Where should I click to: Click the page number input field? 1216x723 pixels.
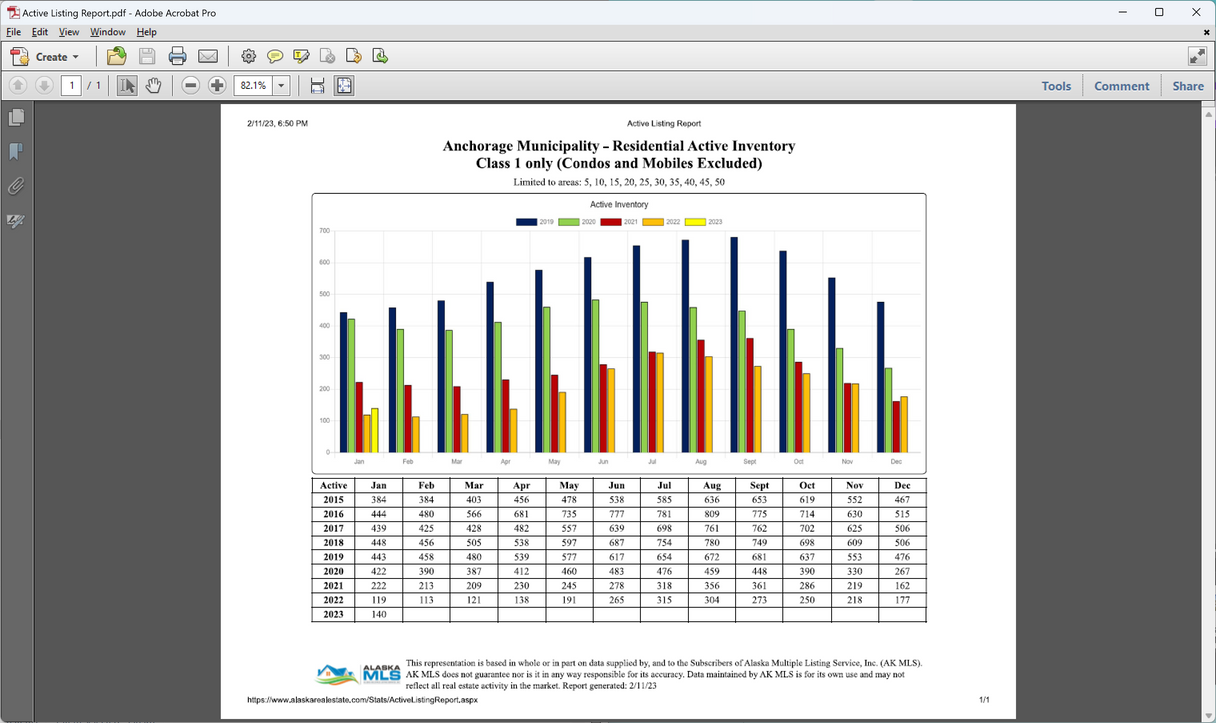click(x=71, y=86)
